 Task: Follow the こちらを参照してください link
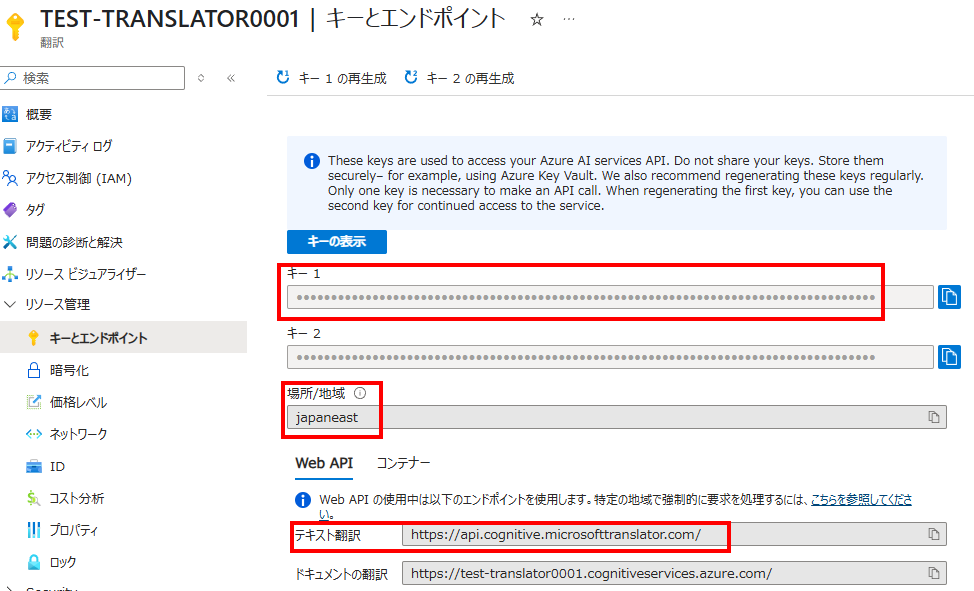point(861,499)
